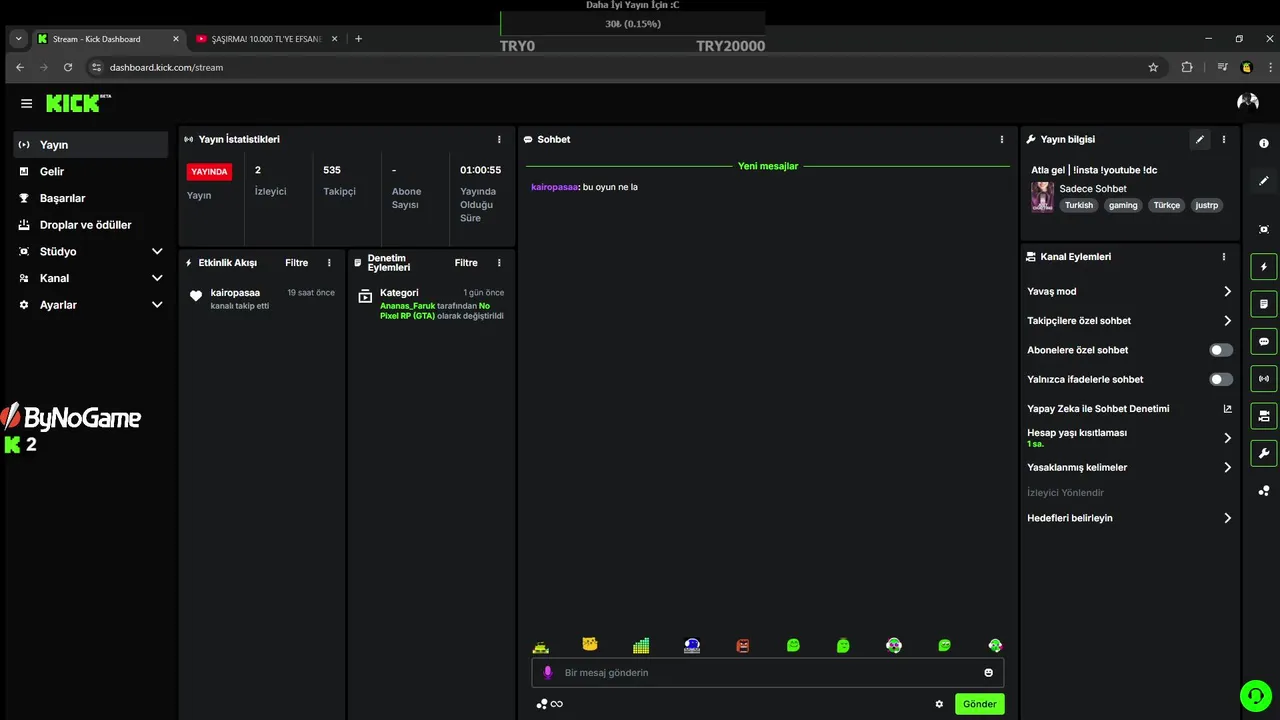Toggle the chat bubble widget icon in rail

point(1264,341)
